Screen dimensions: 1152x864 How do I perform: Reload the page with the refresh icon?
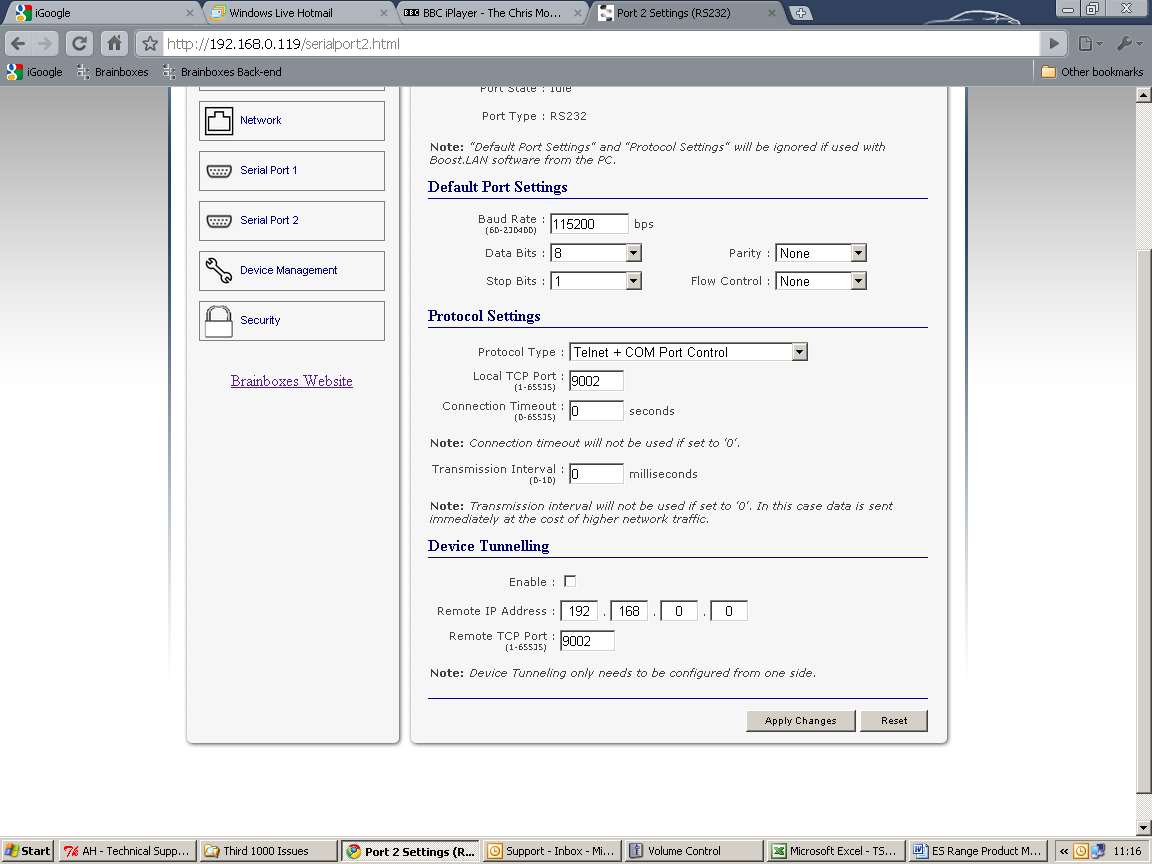(x=79, y=43)
